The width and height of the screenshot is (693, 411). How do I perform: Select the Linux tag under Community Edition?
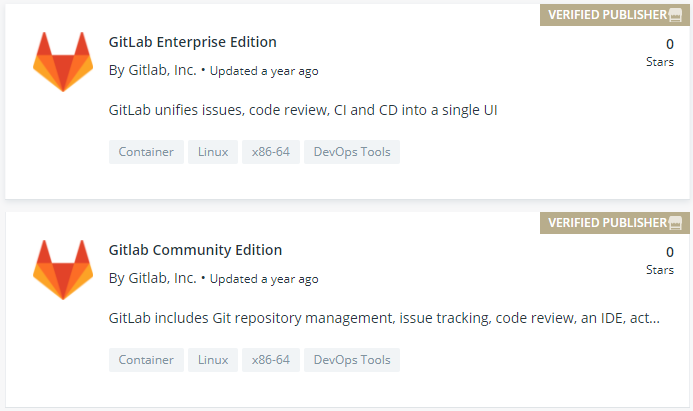pos(213,360)
